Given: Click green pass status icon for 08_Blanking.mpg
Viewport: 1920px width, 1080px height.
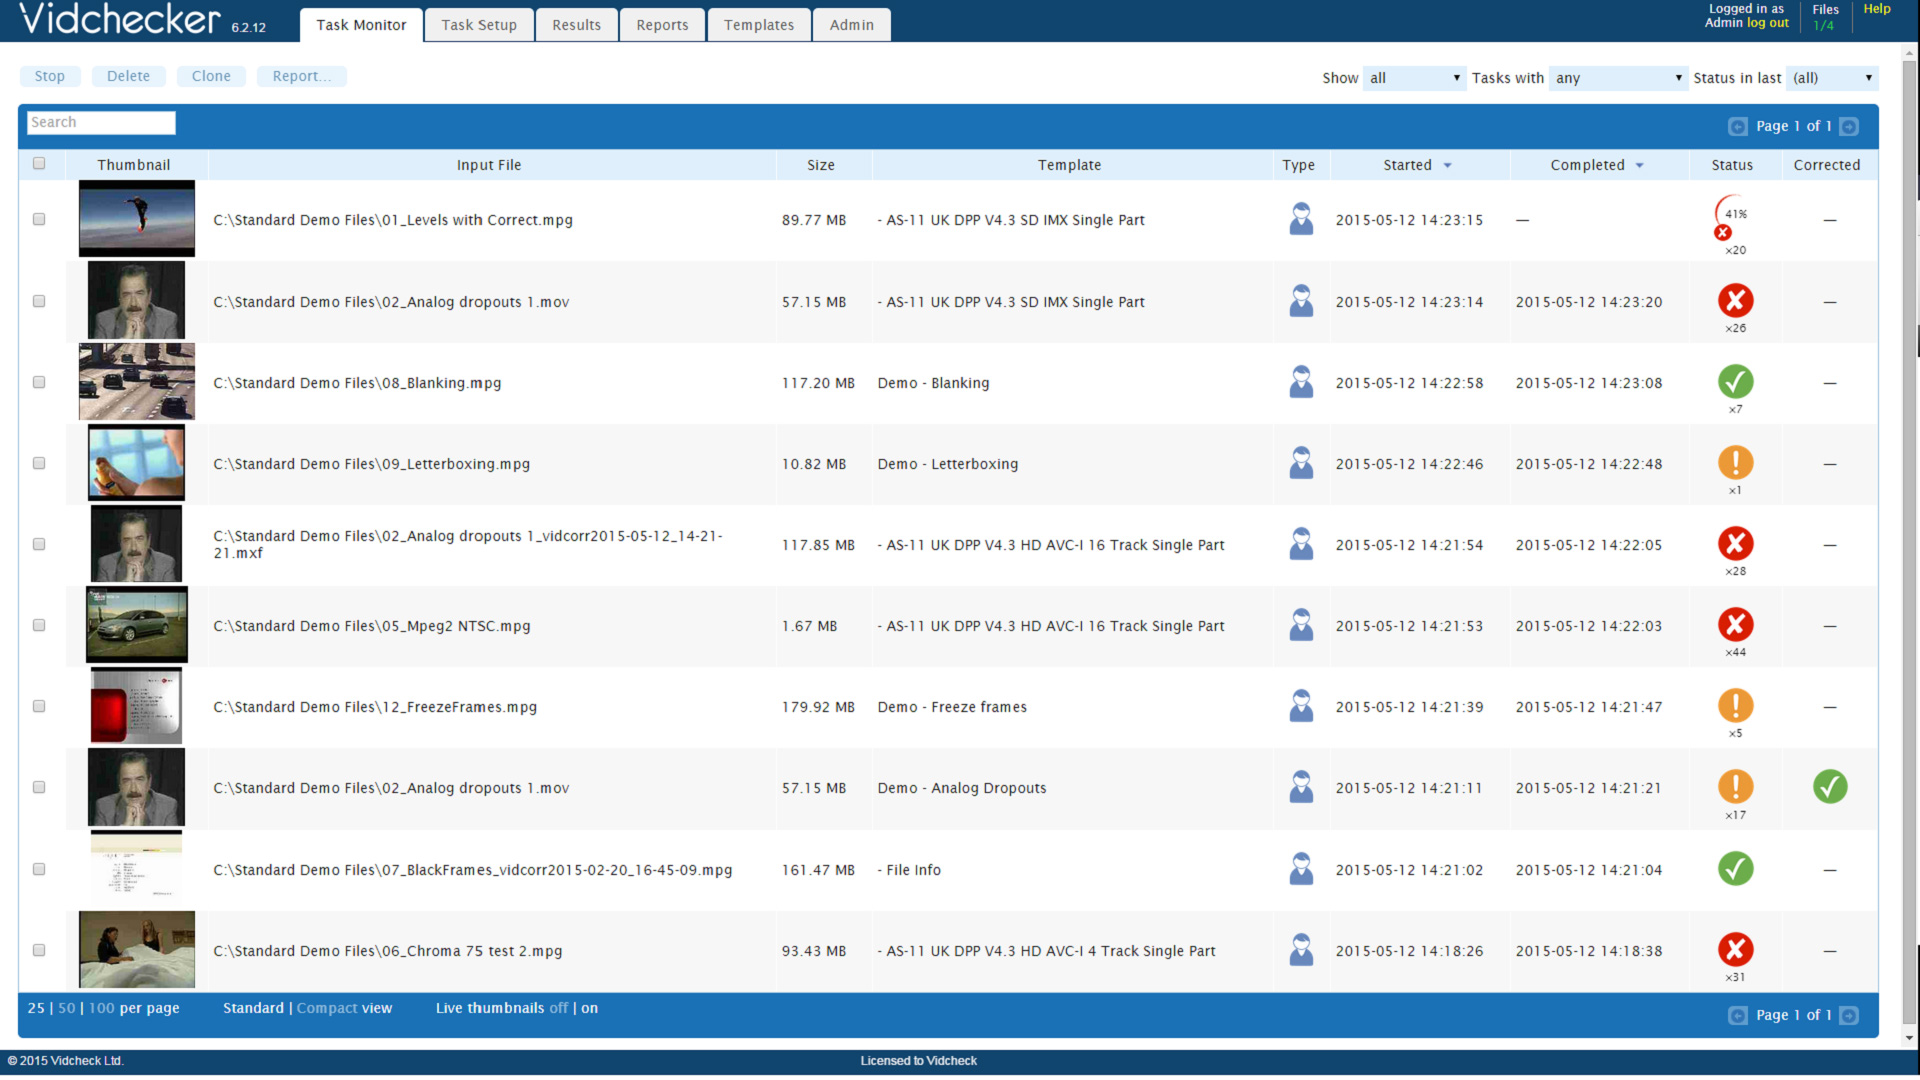Looking at the screenshot, I should [1735, 382].
